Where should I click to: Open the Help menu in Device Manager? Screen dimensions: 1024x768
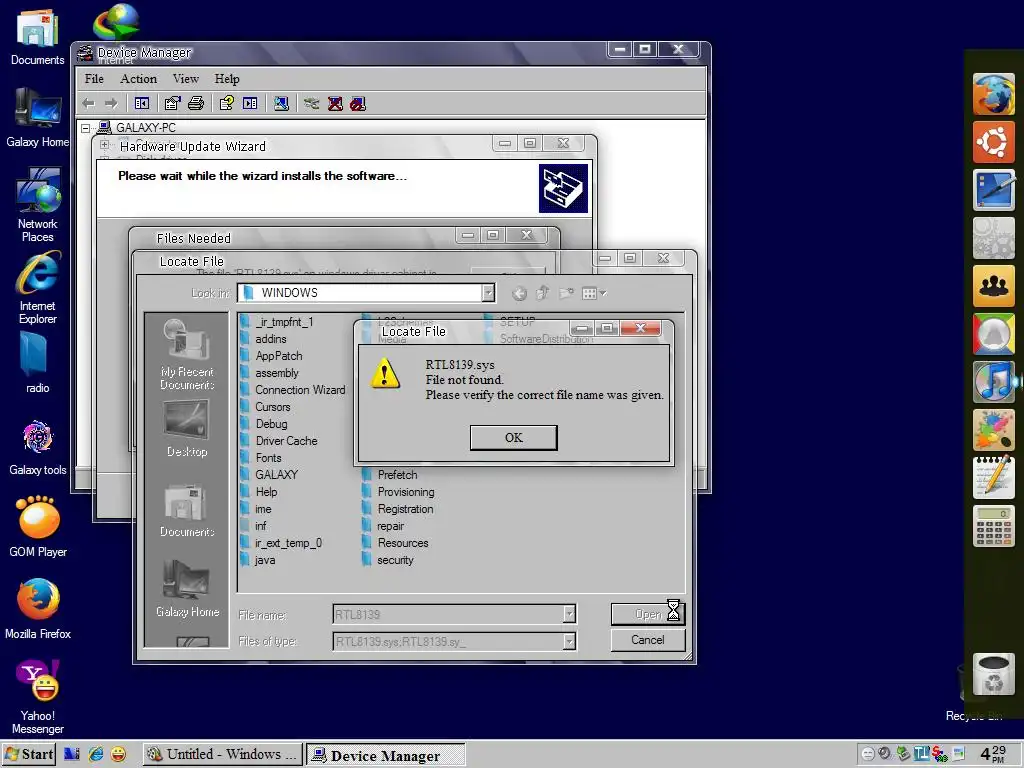[x=227, y=79]
